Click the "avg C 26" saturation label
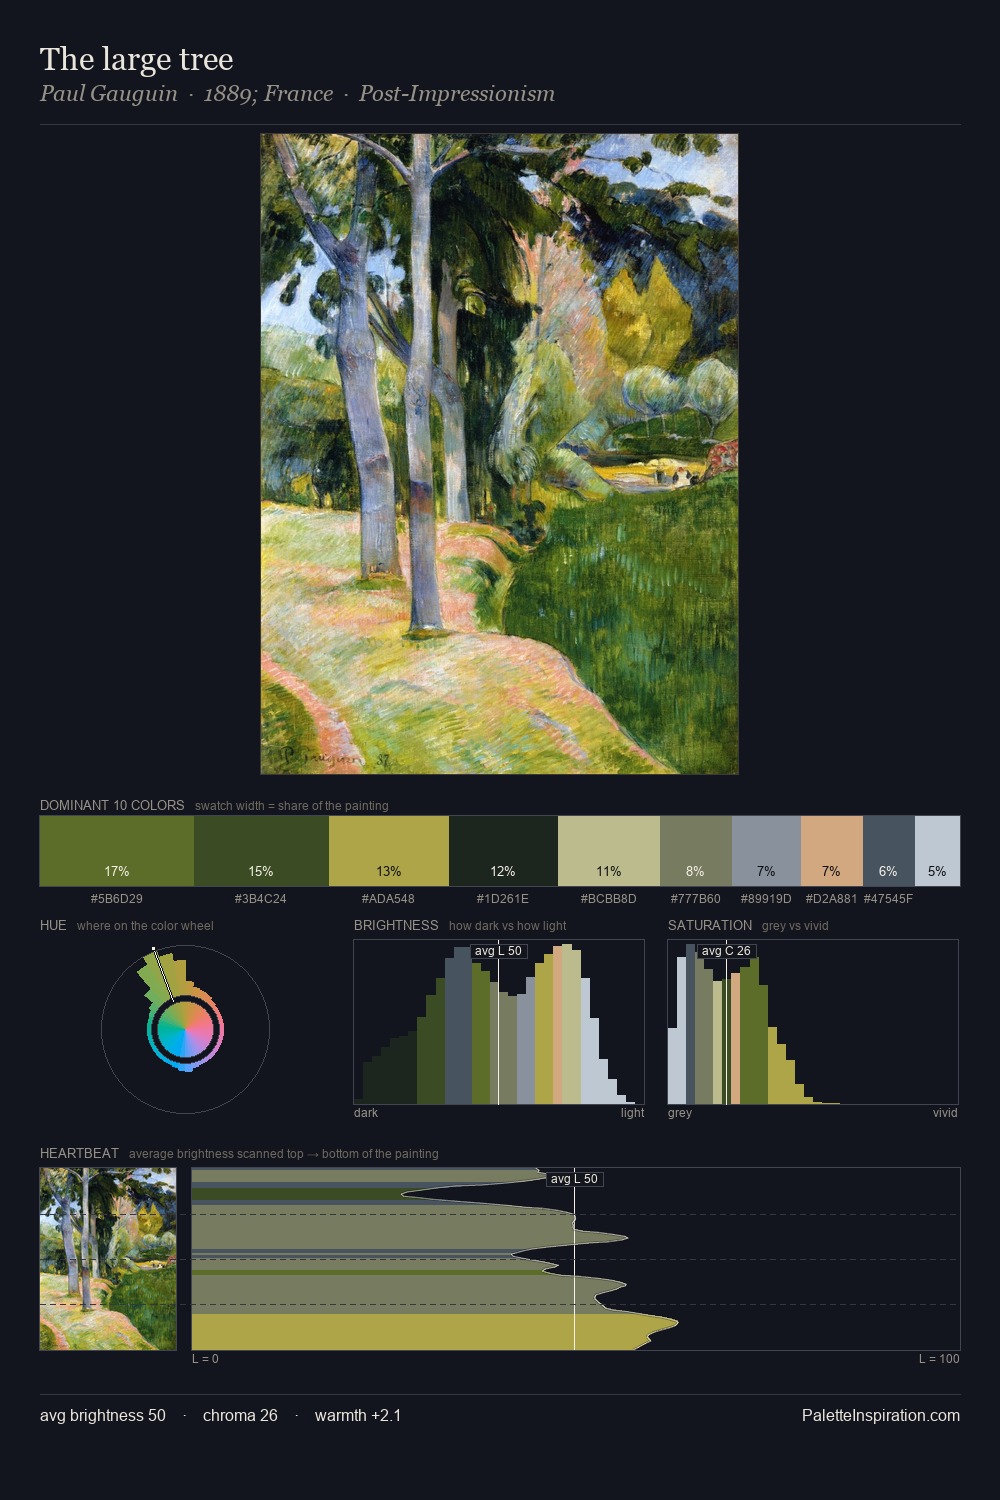Image resolution: width=1000 pixels, height=1500 pixels. pyautogui.click(x=726, y=951)
